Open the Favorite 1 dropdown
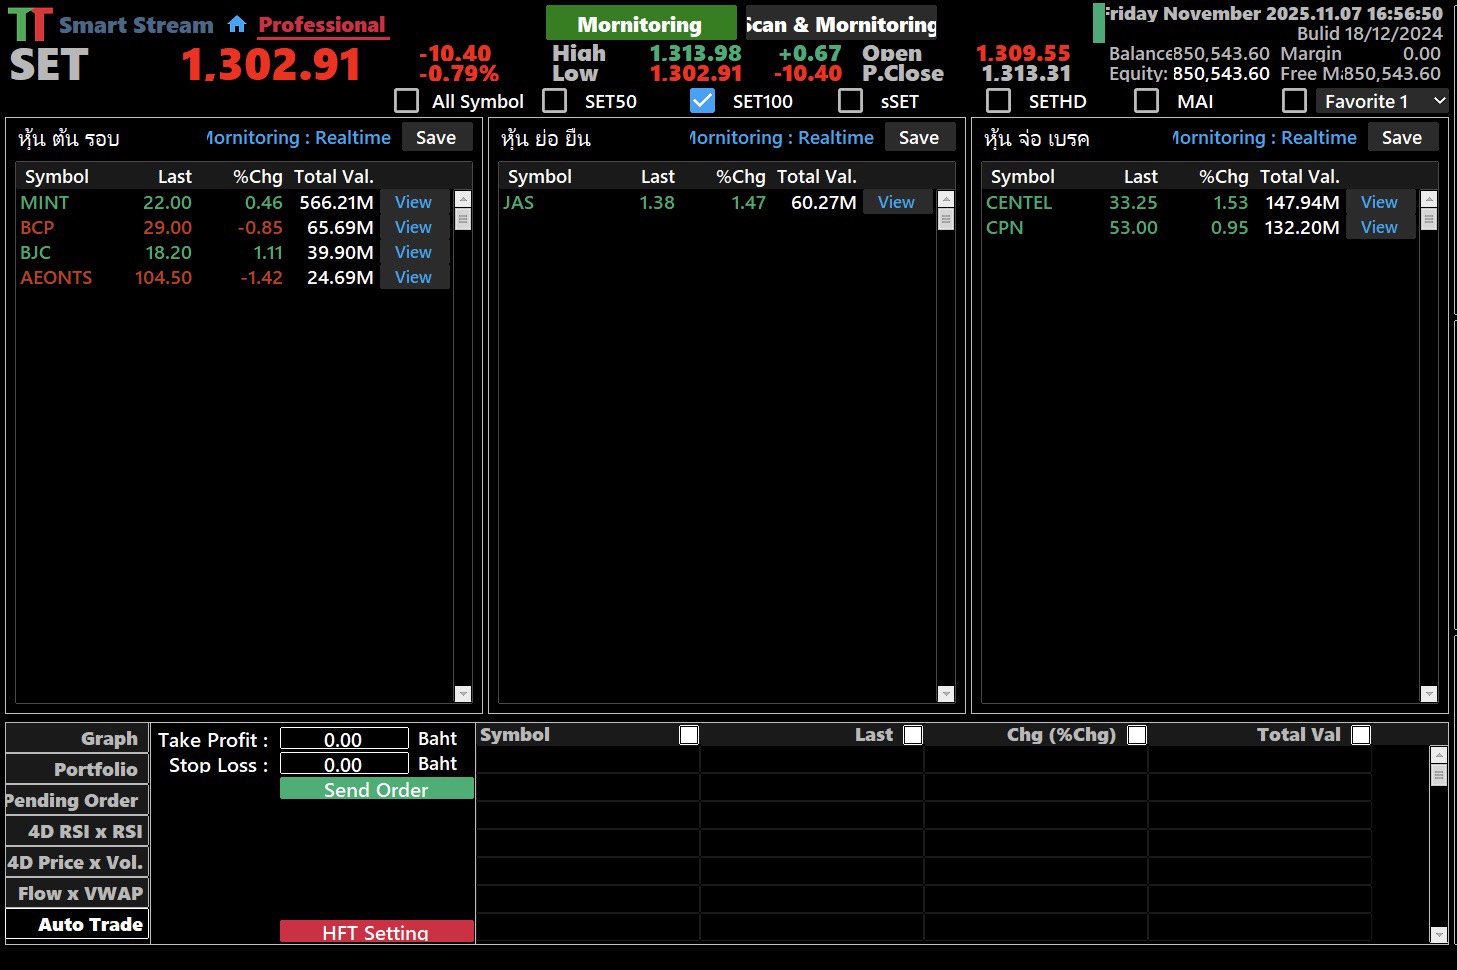 coord(1382,101)
